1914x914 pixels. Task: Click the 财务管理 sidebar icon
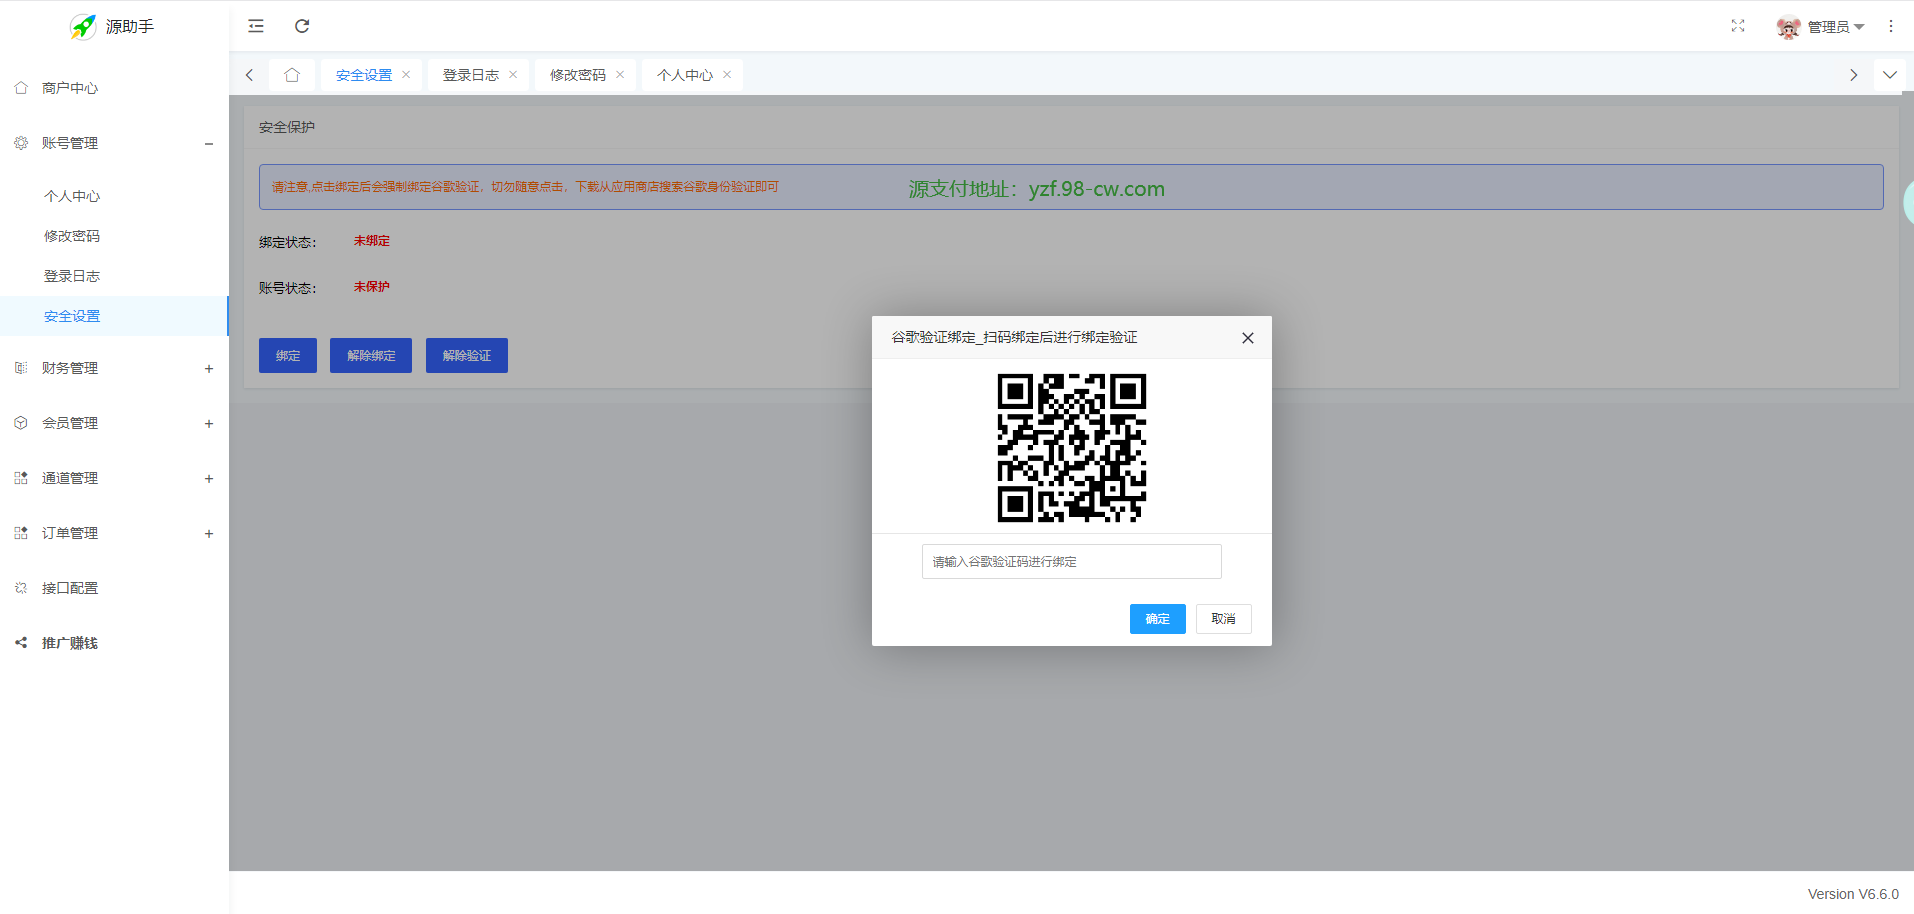tap(21, 368)
